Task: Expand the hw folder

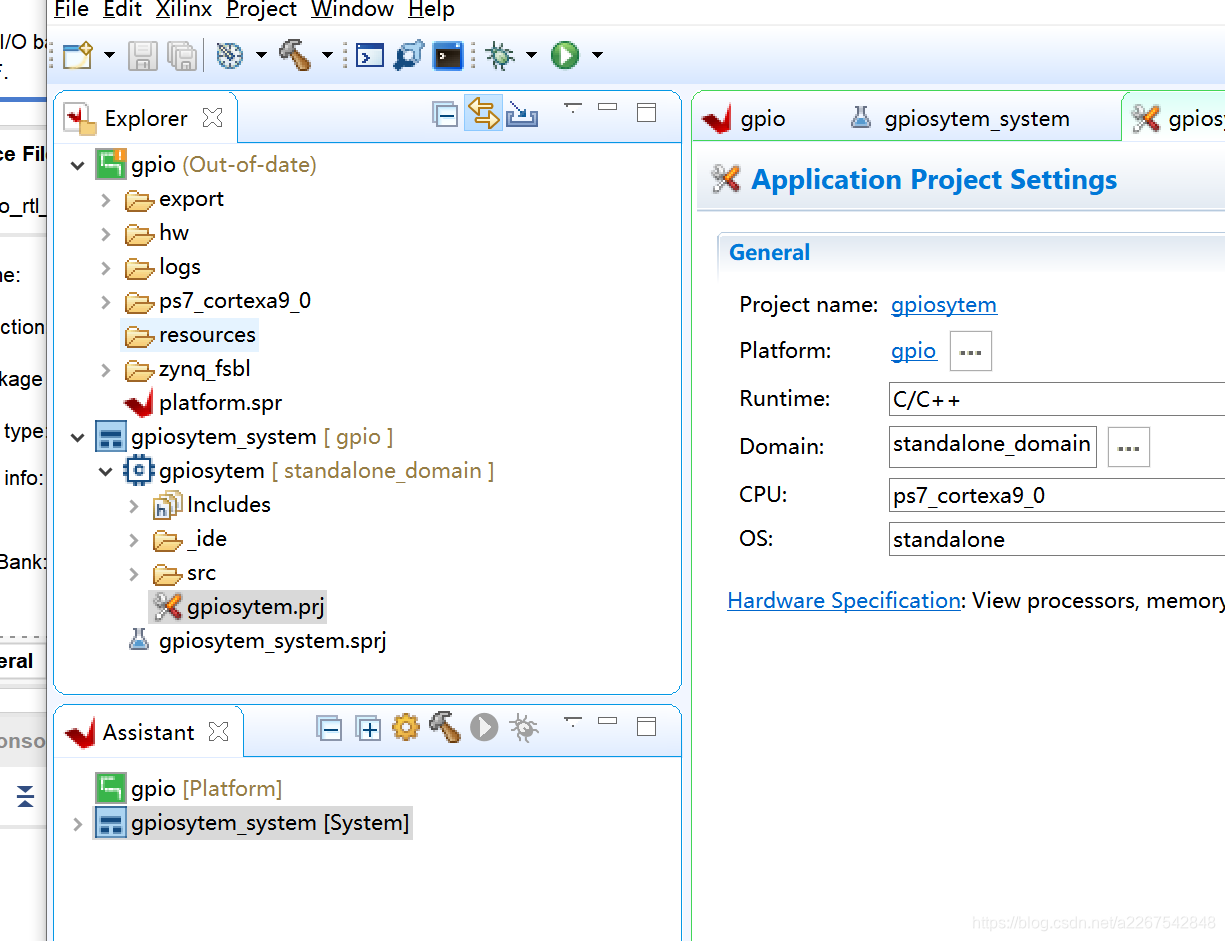Action: pos(106,234)
